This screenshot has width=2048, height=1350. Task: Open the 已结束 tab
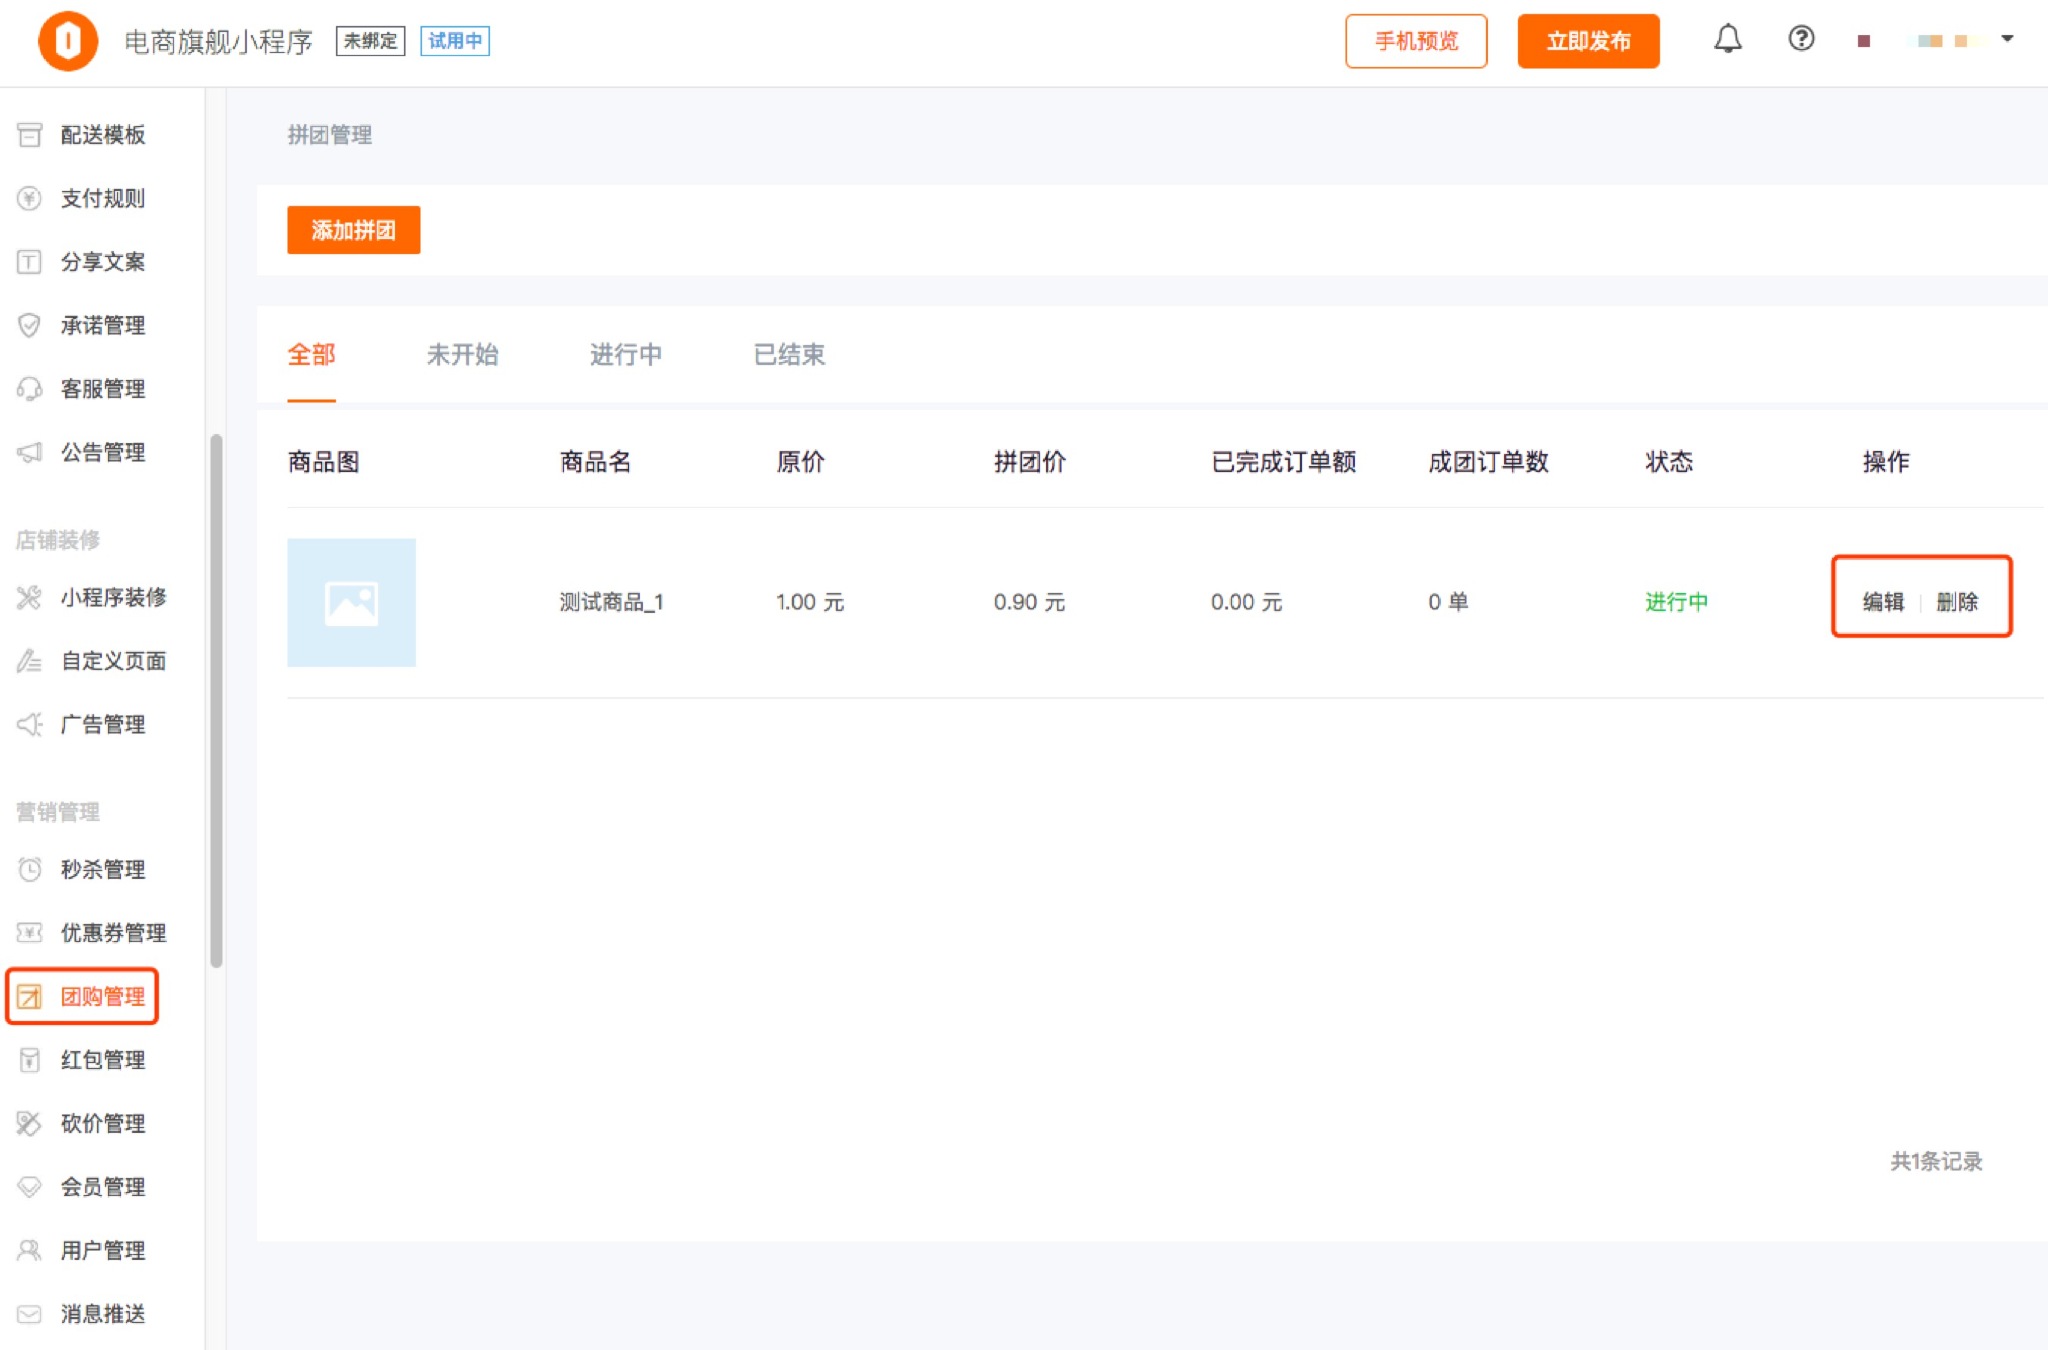coord(789,355)
